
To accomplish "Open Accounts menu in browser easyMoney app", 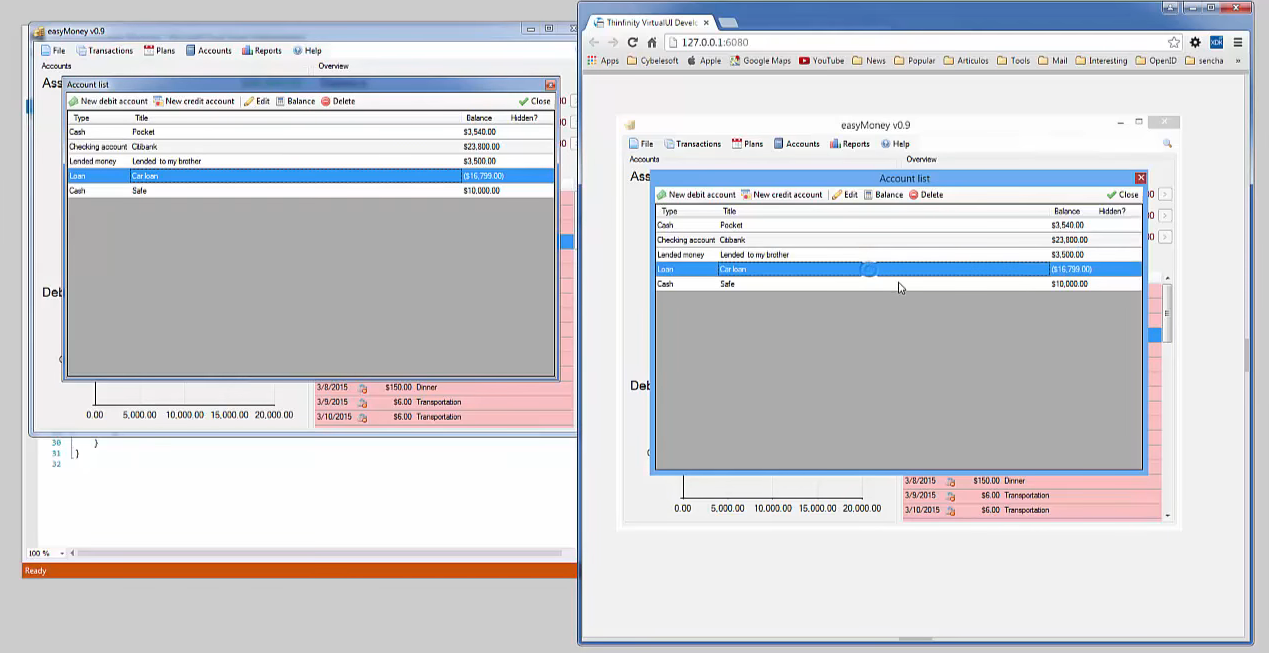I will pos(796,144).
